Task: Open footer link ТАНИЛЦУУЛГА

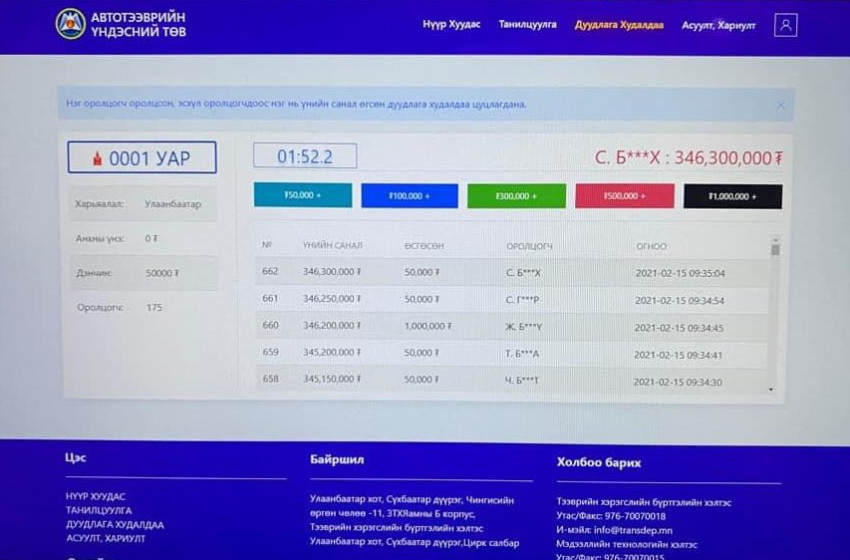Action: tap(99, 510)
